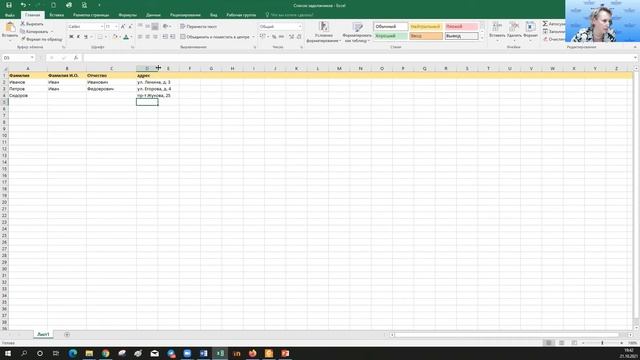Screen dimensions: 640x360
Task: Decrease decimal places
Action: (299, 37)
